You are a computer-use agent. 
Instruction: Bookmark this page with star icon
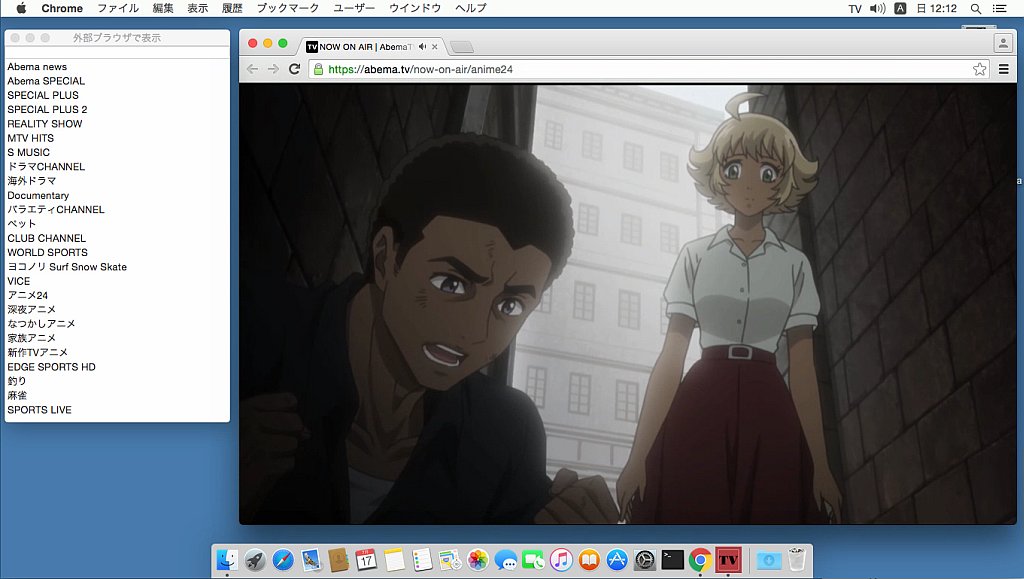click(x=980, y=69)
